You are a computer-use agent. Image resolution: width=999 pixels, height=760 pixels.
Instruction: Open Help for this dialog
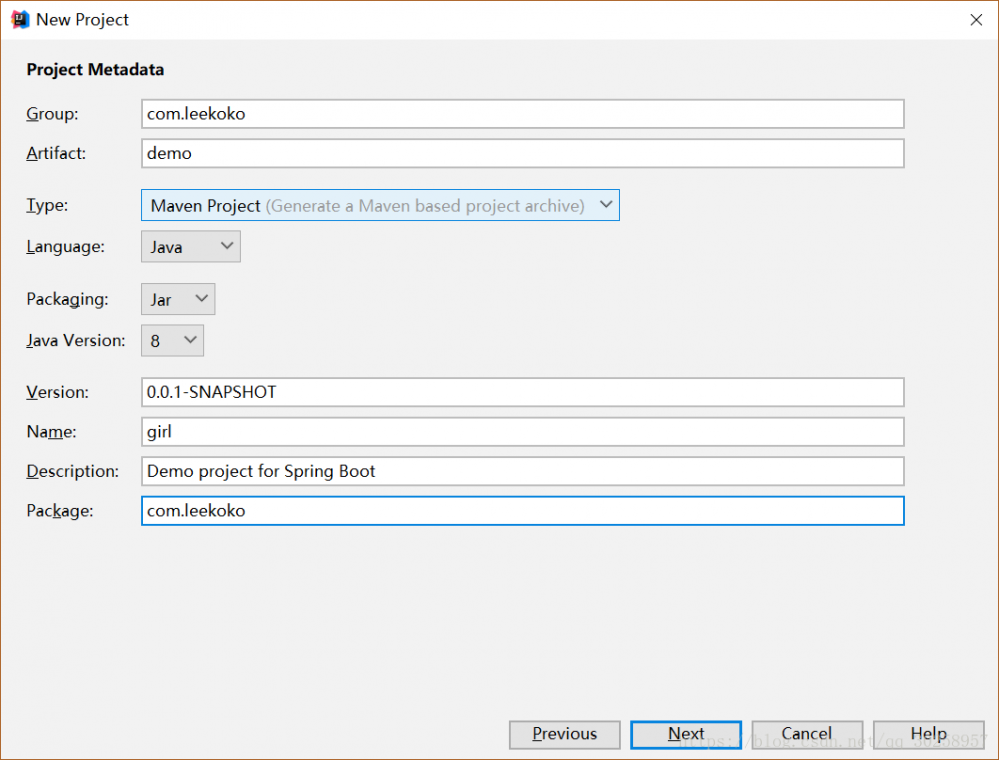coord(927,734)
